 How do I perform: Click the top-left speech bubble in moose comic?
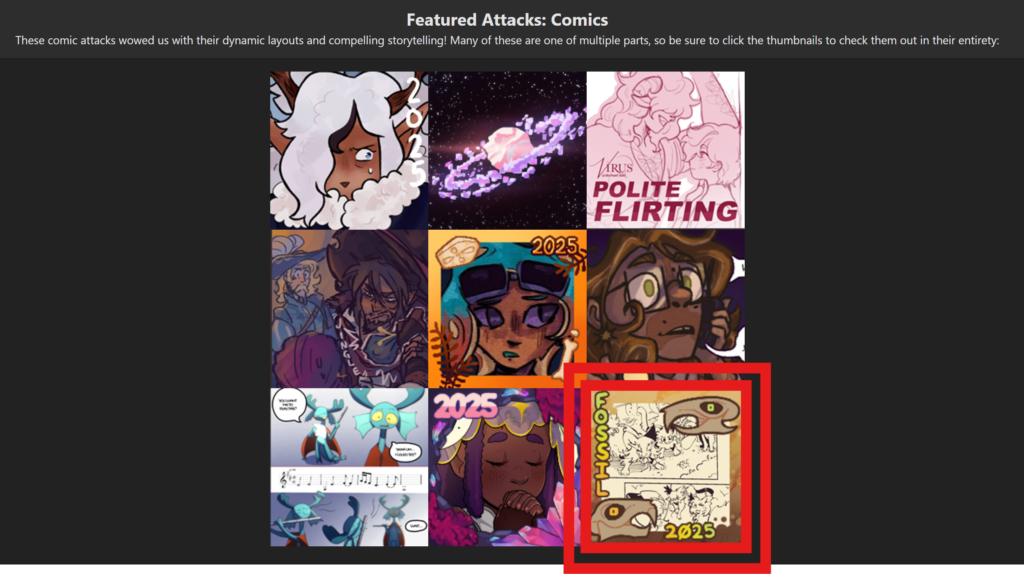point(288,405)
